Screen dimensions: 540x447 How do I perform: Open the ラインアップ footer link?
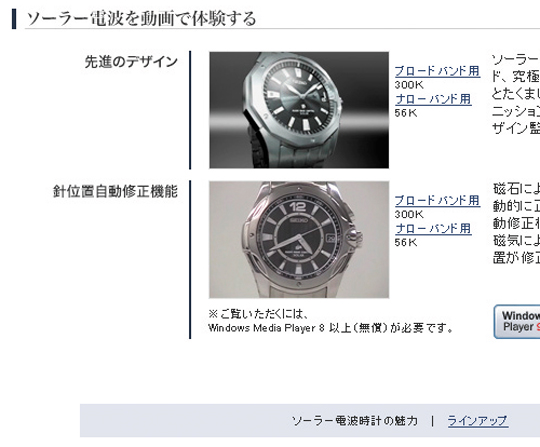pyautogui.click(x=478, y=421)
